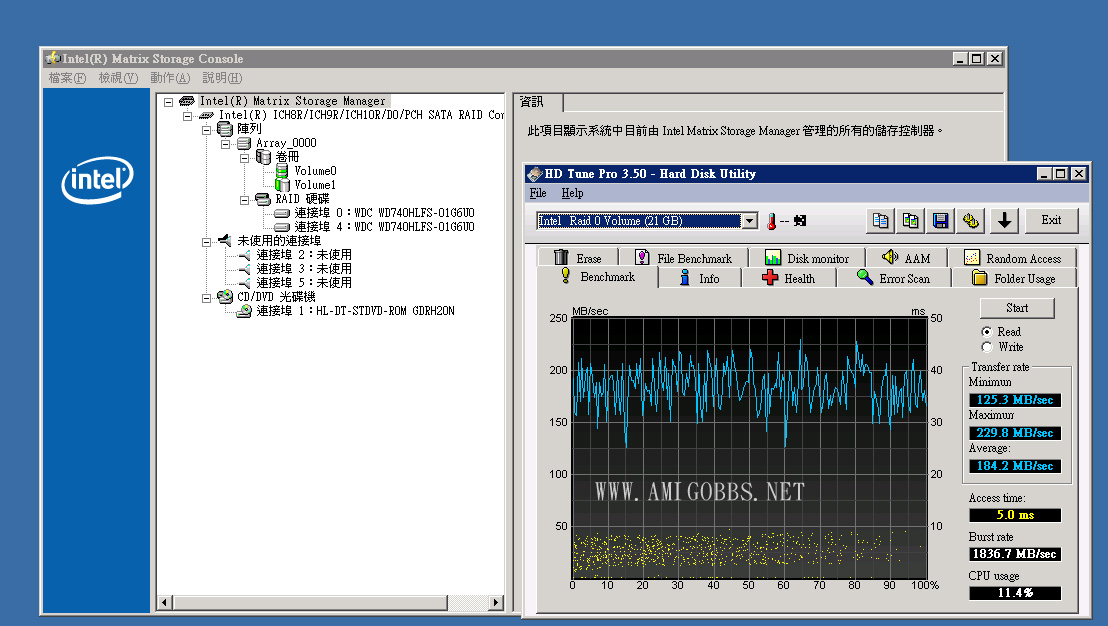This screenshot has width=1108, height=626.
Task: Collapse the CD/DVD 光碟機 tree node
Action: 207,297
